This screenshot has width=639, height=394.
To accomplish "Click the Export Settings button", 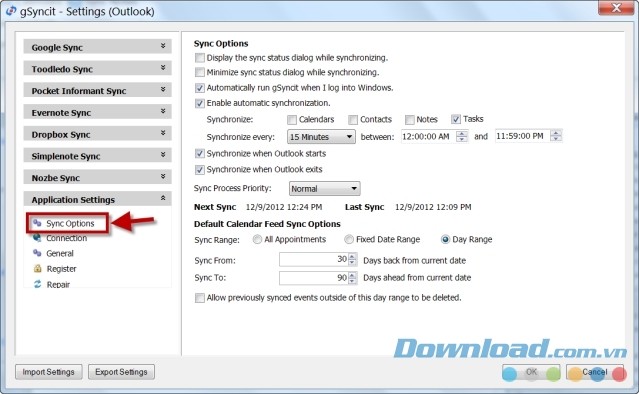I will (121, 372).
